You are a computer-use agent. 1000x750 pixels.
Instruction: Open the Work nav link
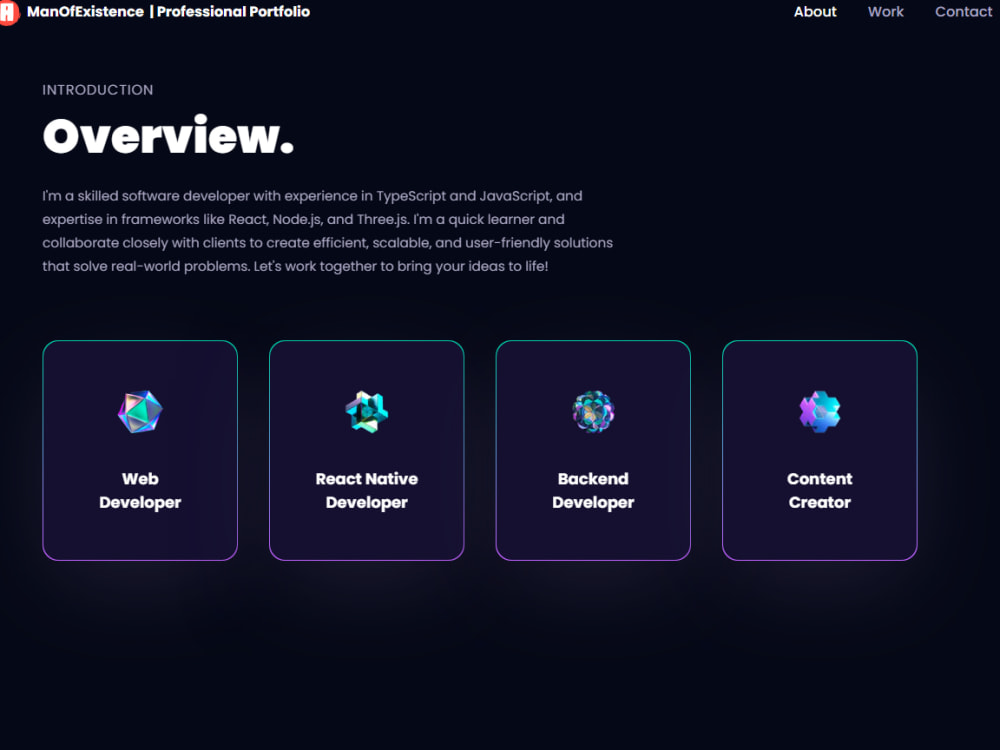[x=885, y=12]
